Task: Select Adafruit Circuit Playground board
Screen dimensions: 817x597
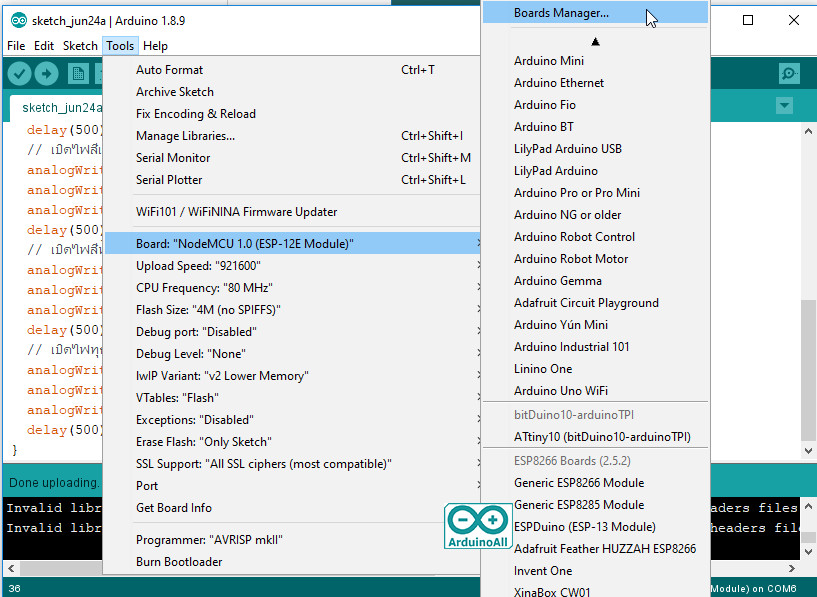Action: point(595,303)
